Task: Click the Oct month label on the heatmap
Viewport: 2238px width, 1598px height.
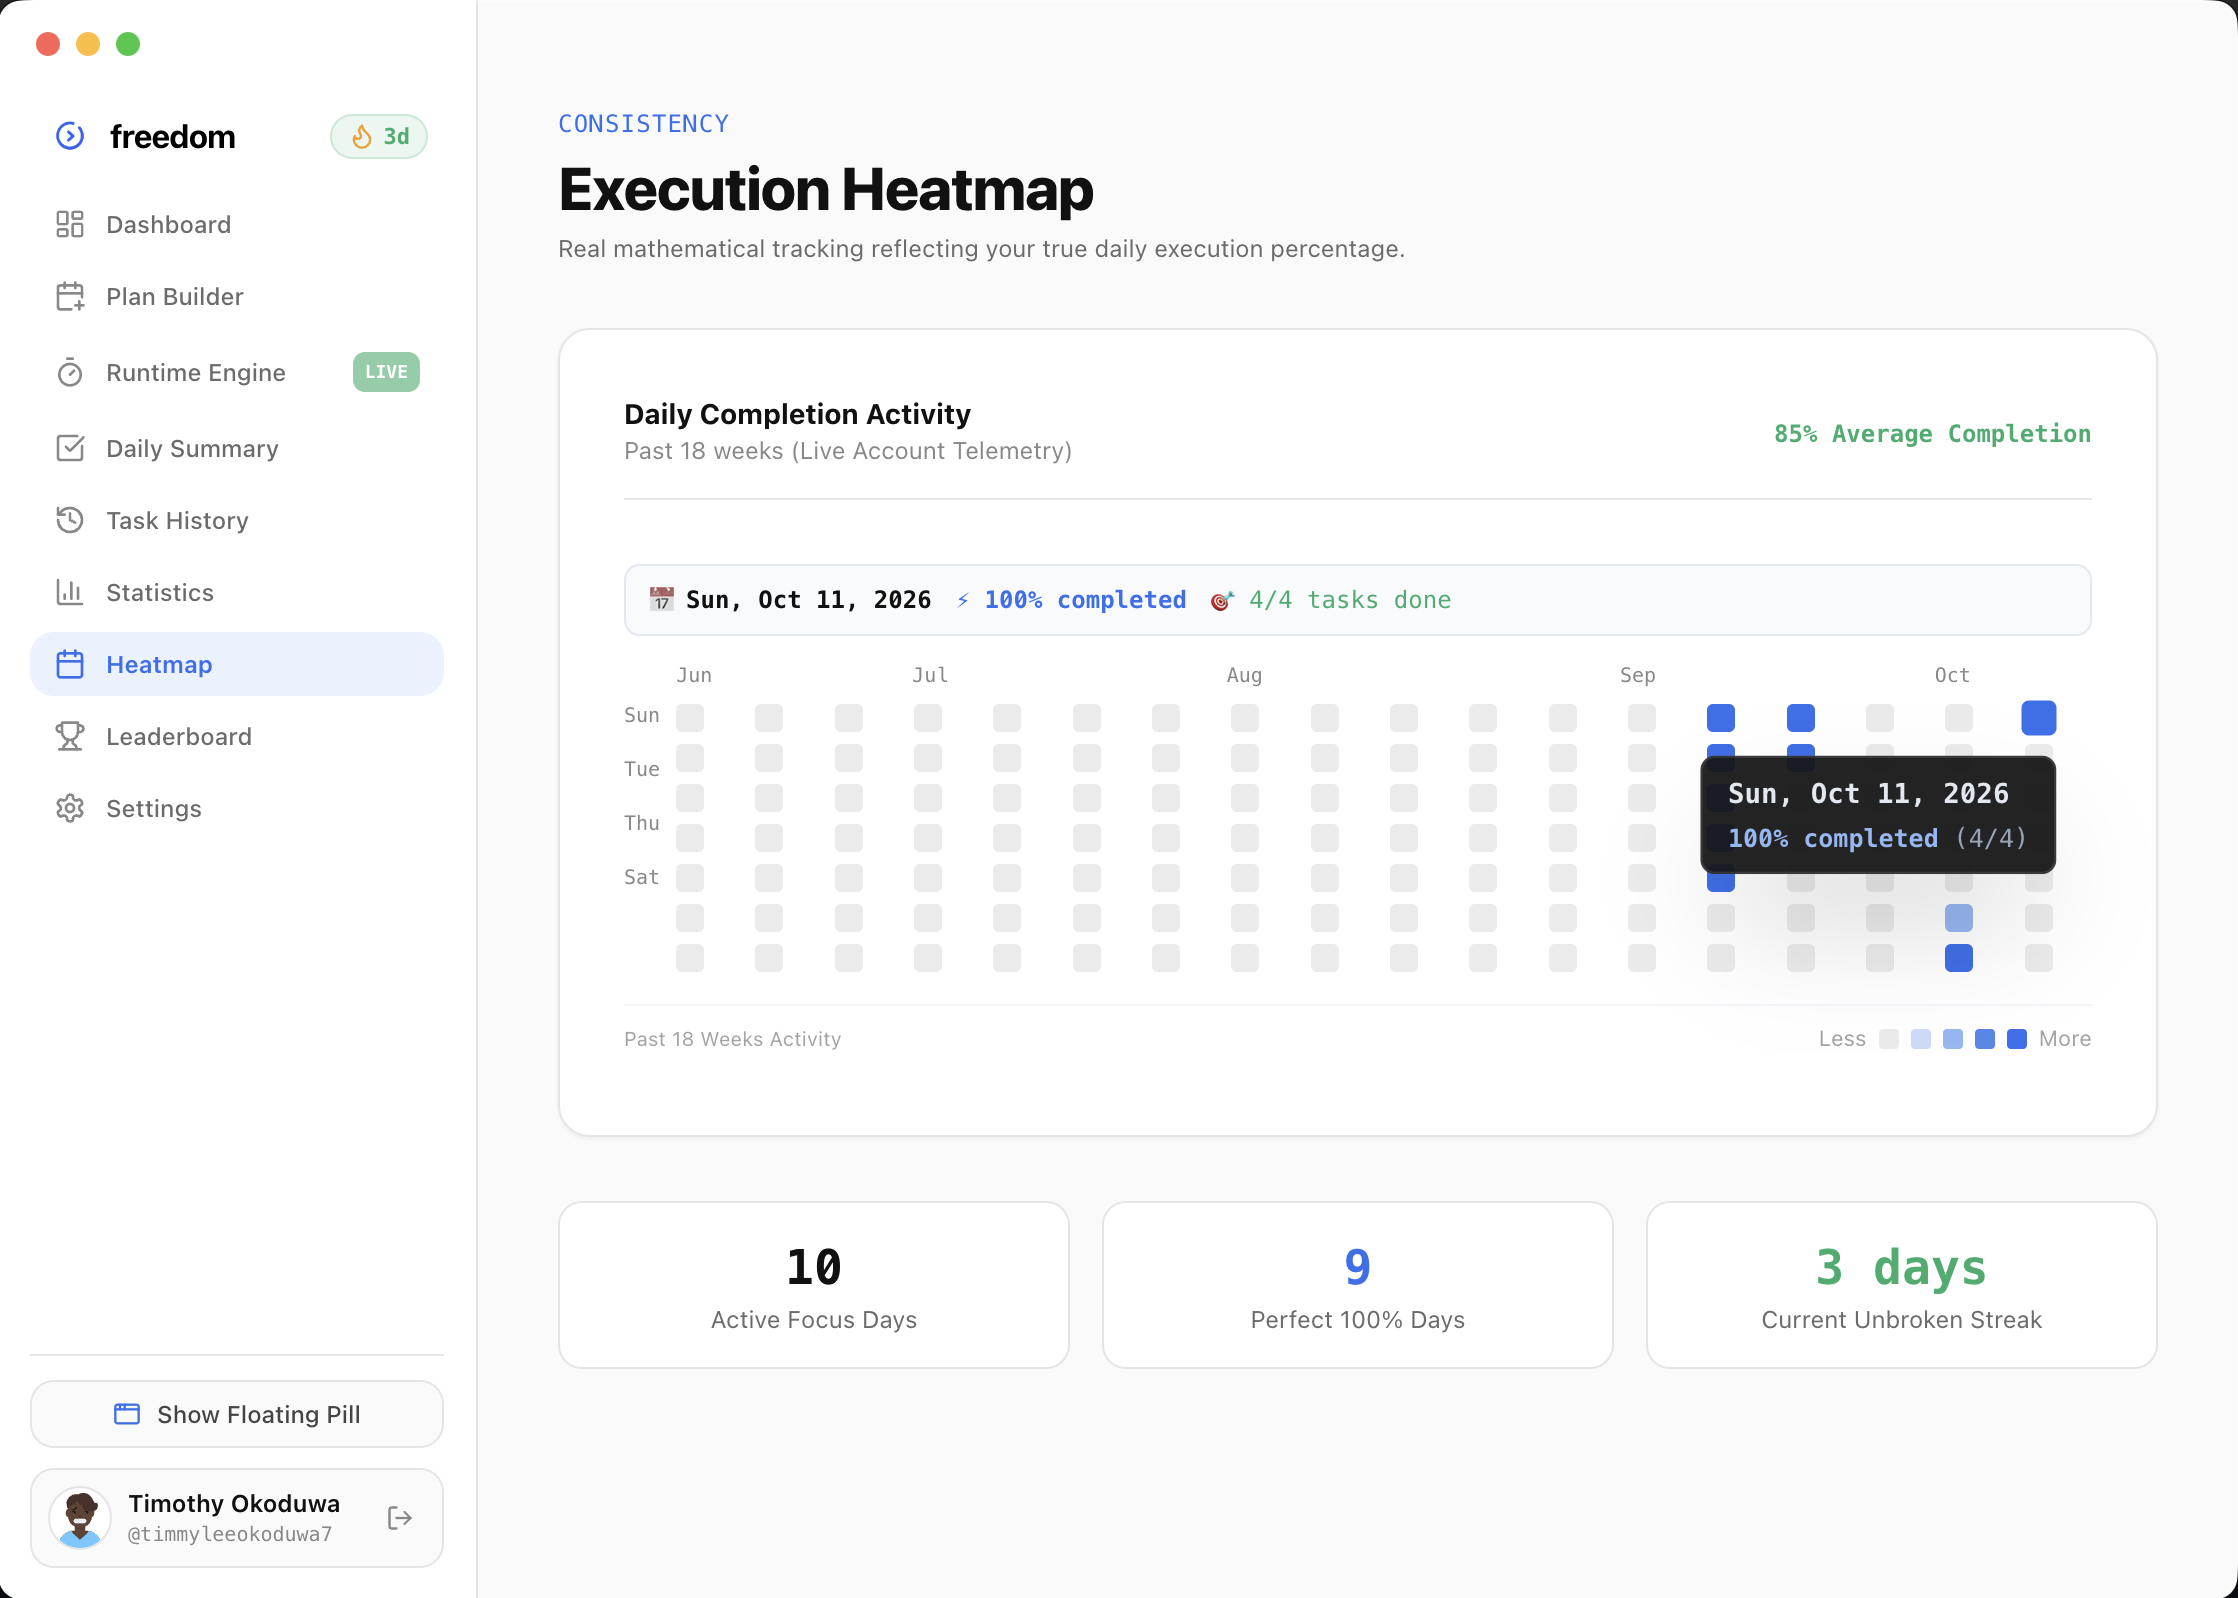Action: tap(1952, 675)
